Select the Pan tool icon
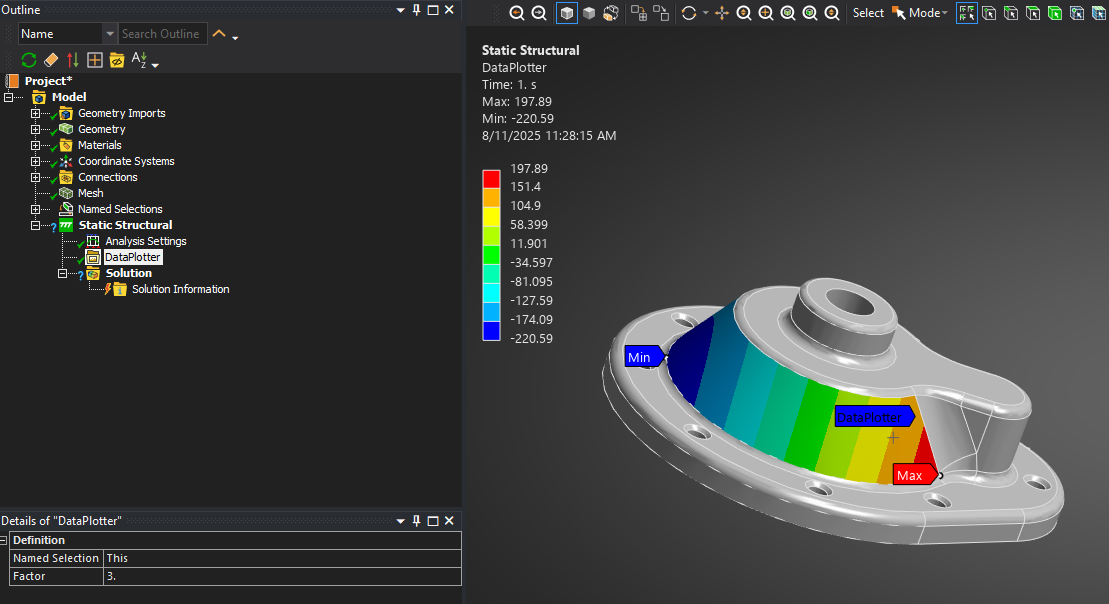 722,13
